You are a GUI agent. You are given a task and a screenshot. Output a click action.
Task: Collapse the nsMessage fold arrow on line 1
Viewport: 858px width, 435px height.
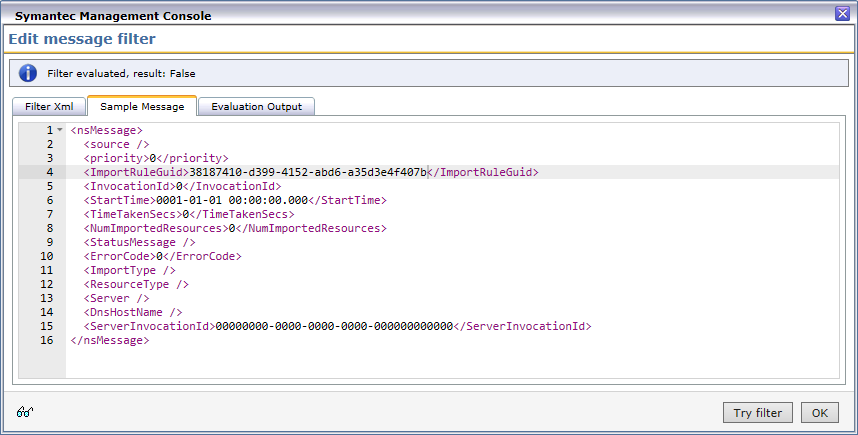(60, 130)
